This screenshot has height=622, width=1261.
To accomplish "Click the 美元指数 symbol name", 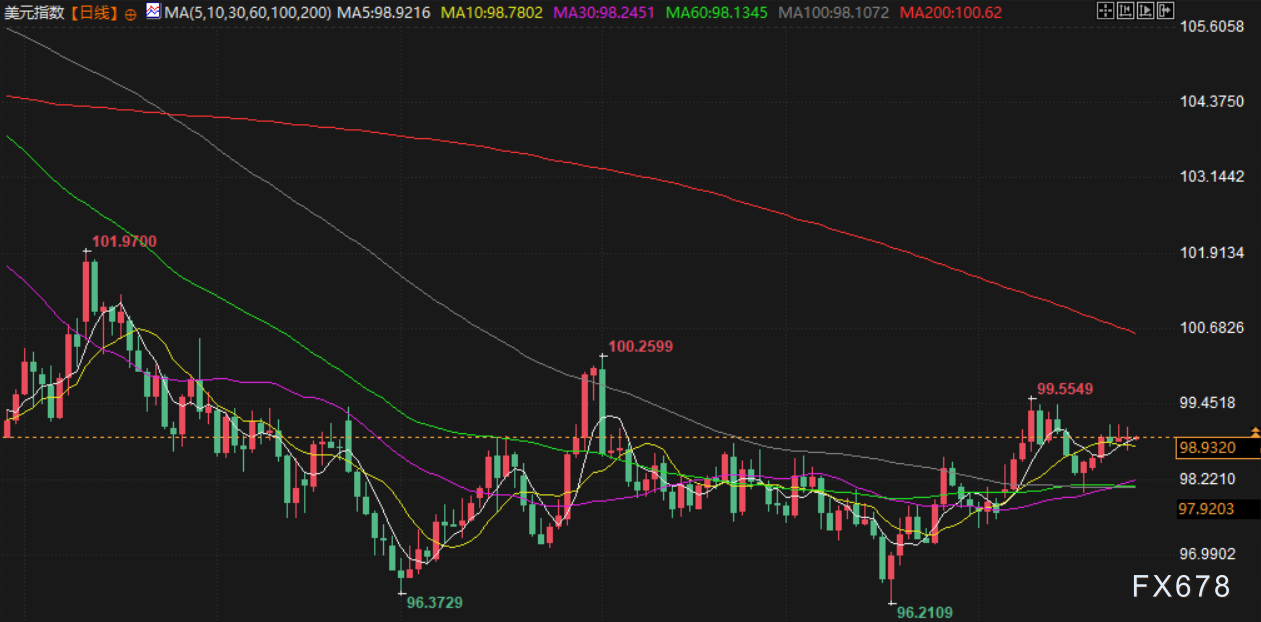I will click(37, 13).
